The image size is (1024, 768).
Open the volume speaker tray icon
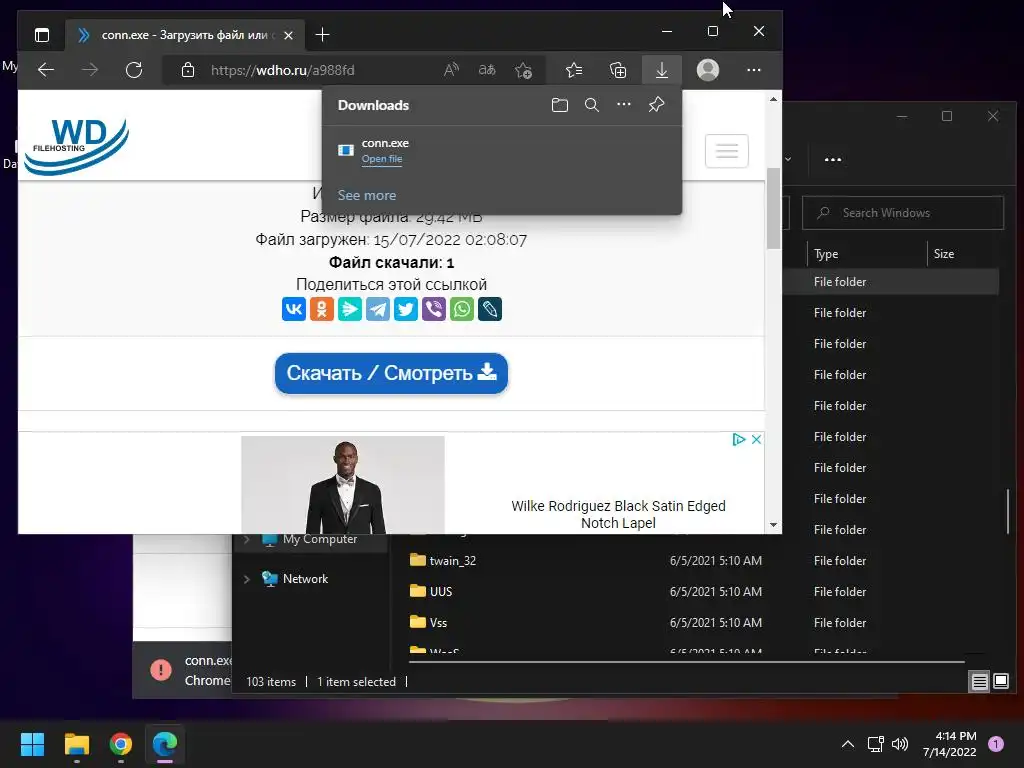point(900,744)
